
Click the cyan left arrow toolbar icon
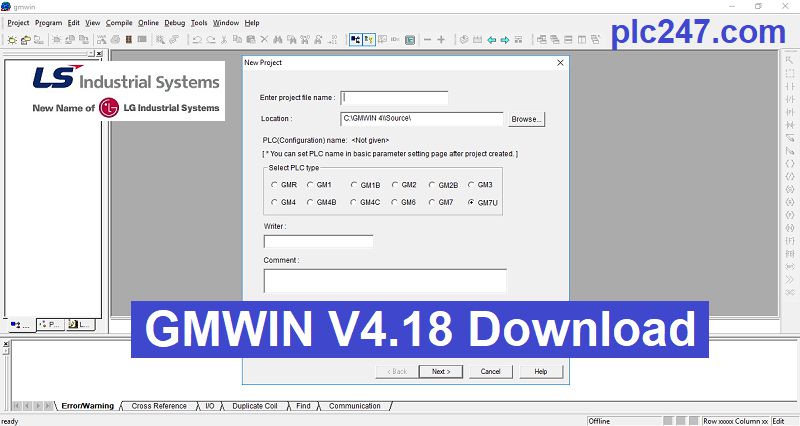[x=491, y=40]
